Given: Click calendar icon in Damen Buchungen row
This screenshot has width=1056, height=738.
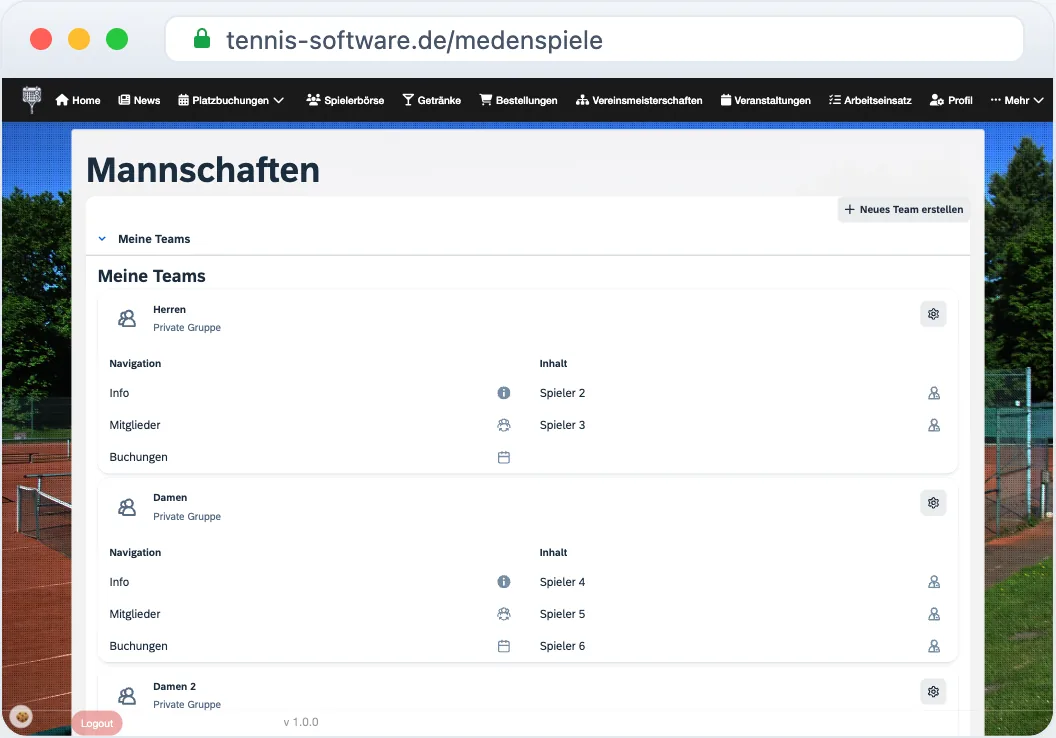Looking at the screenshot, I should coord(504,646).
